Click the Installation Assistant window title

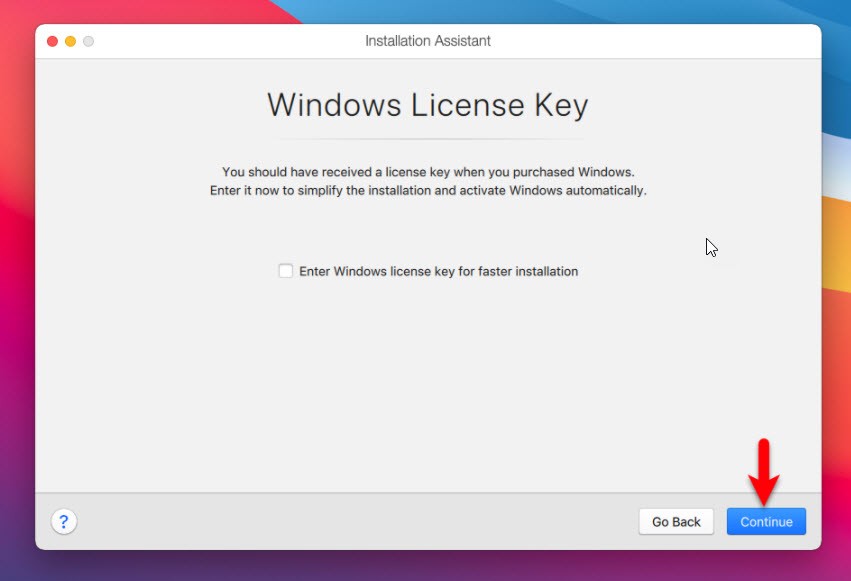[428, 41]
